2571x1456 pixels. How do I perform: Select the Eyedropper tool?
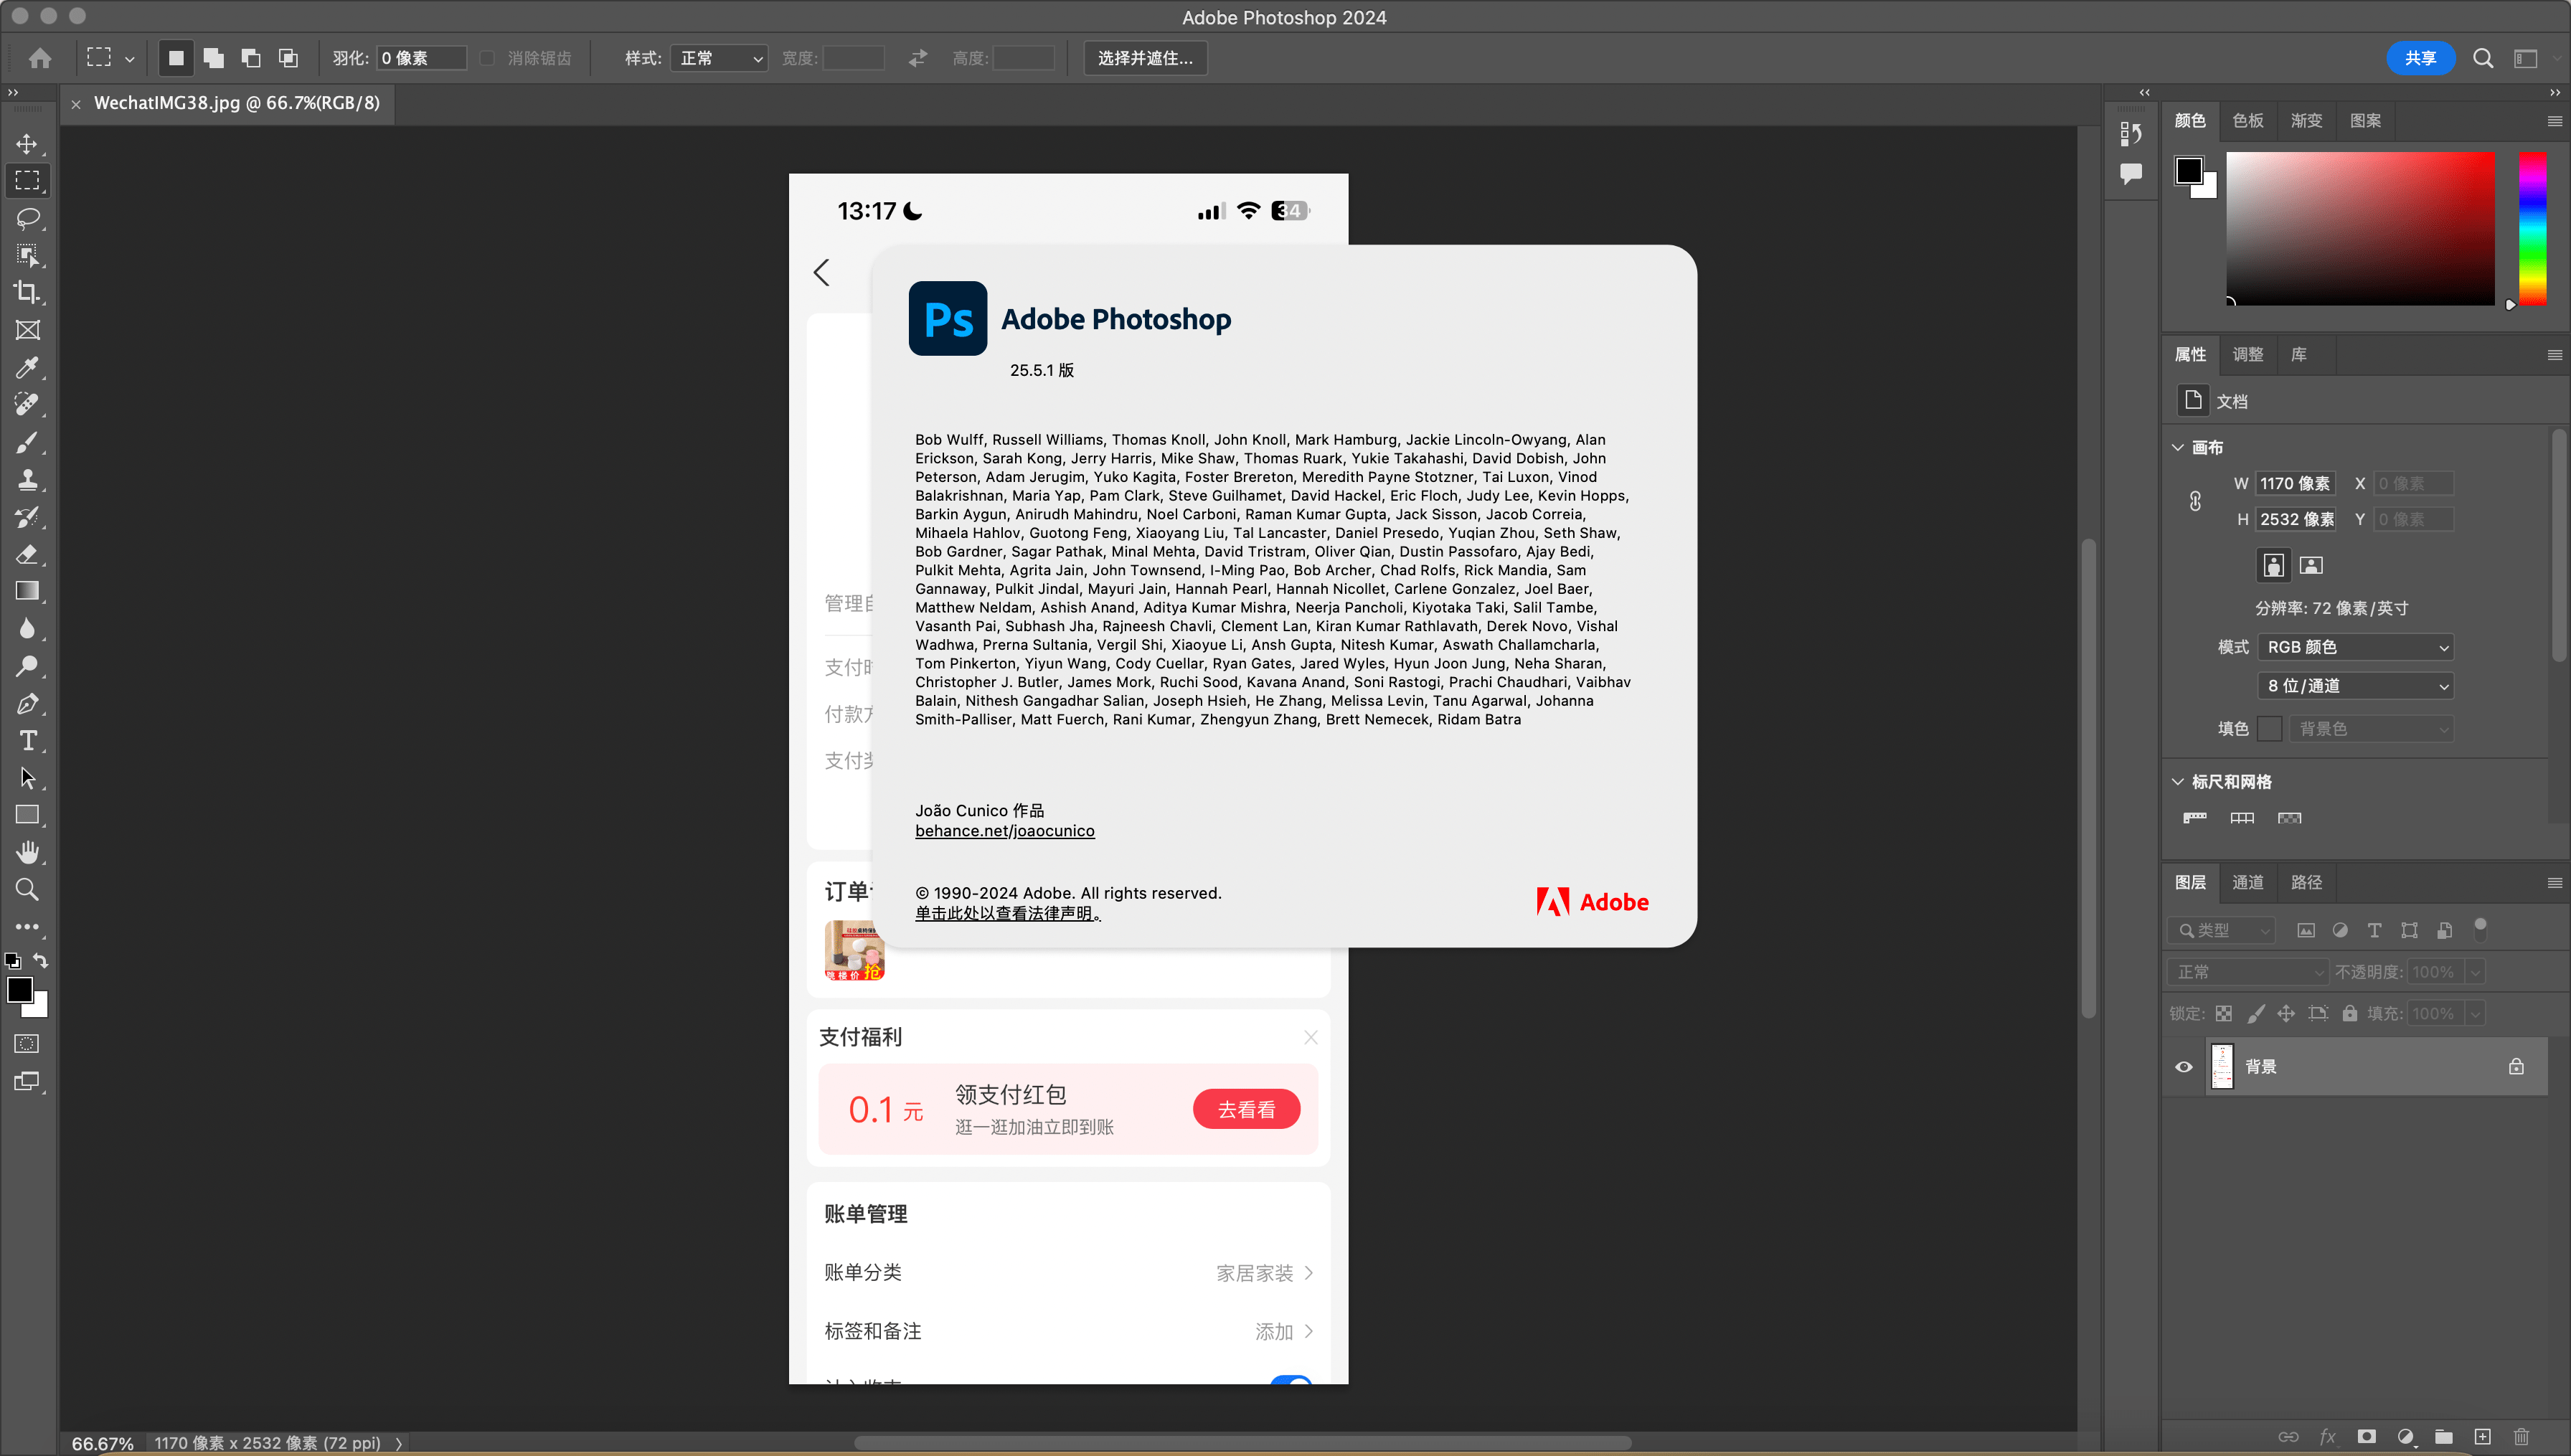point(27,367)
